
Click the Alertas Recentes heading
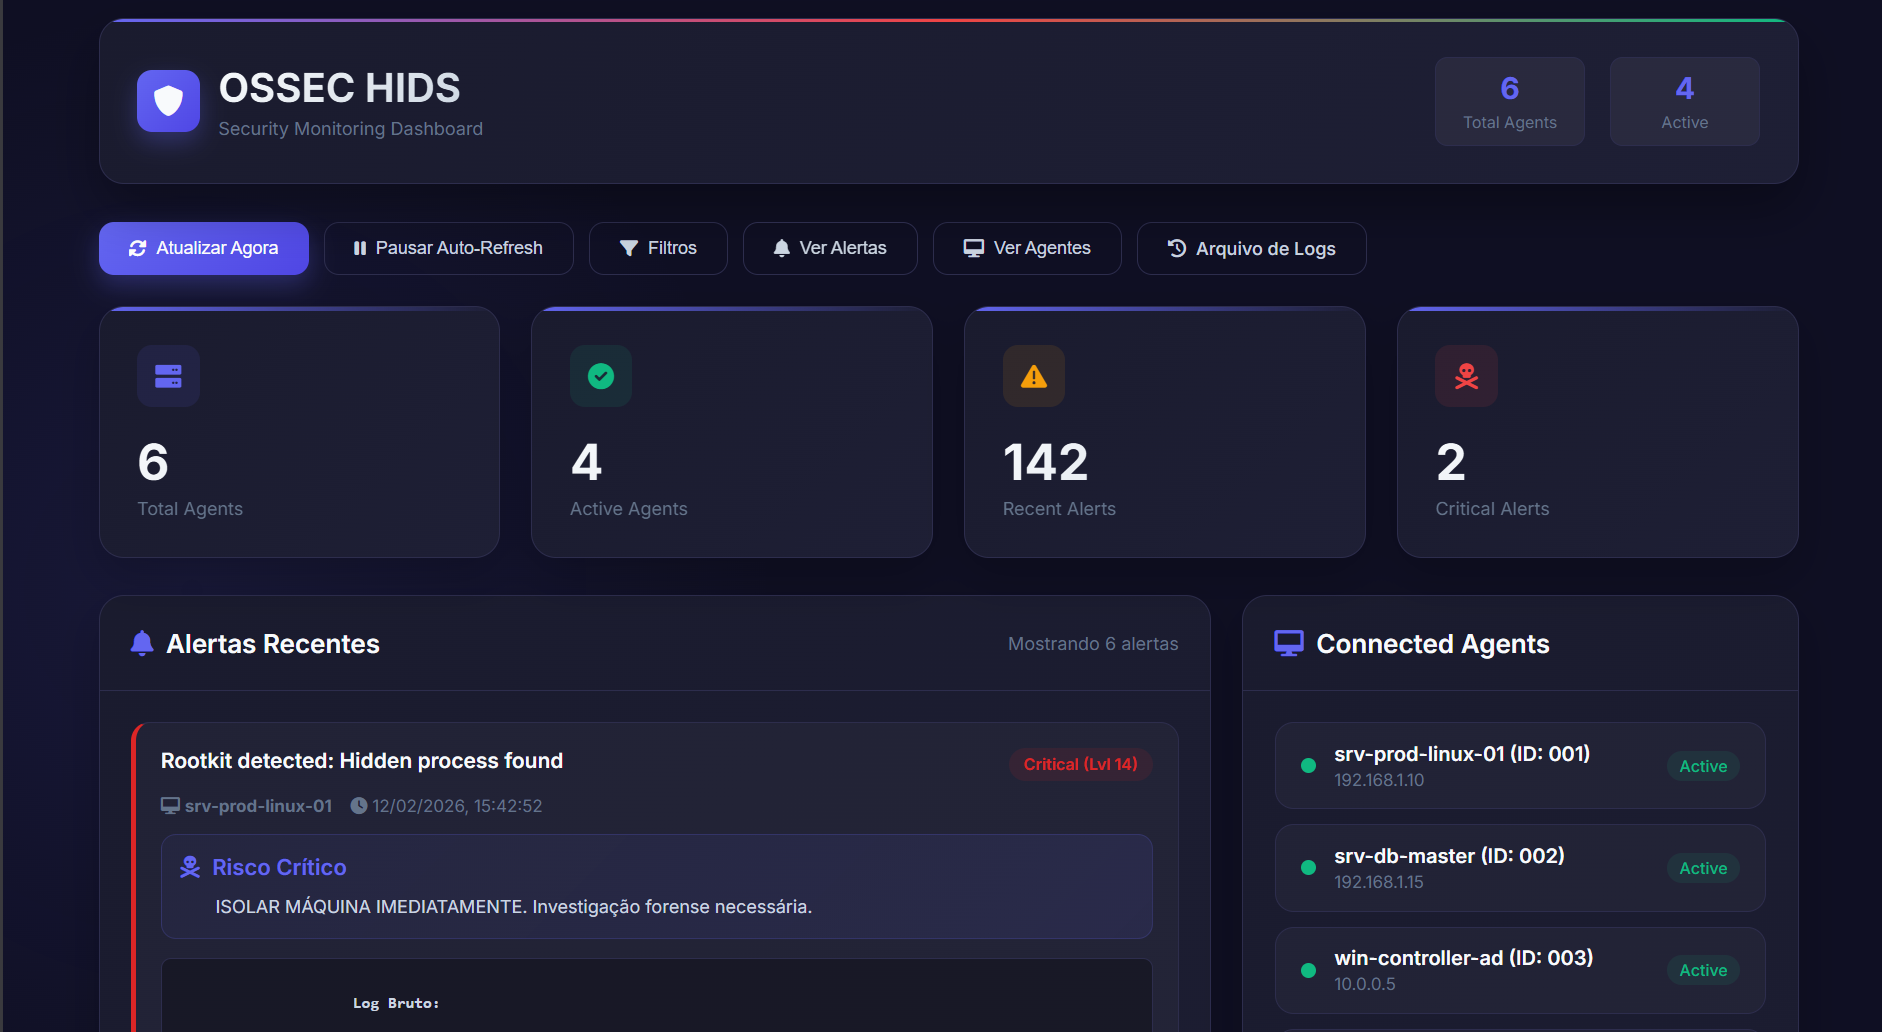click(x=273, y=644)
